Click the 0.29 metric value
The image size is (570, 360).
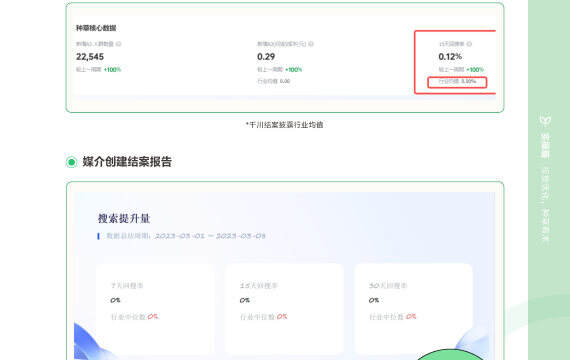click(266, 57)
